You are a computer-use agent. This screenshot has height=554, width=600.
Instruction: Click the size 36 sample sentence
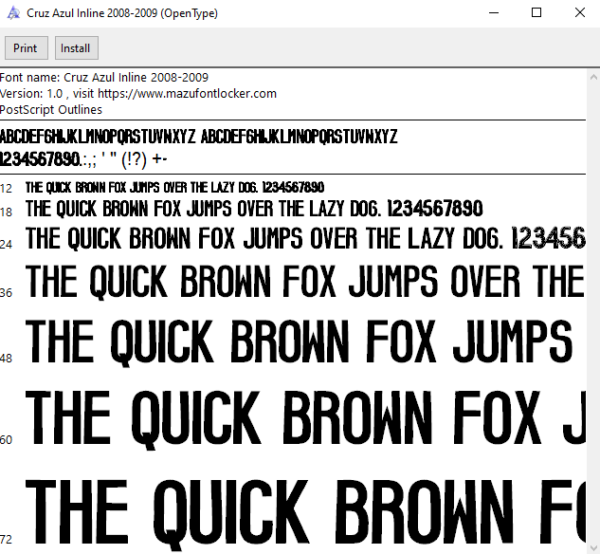click(305, 282)
